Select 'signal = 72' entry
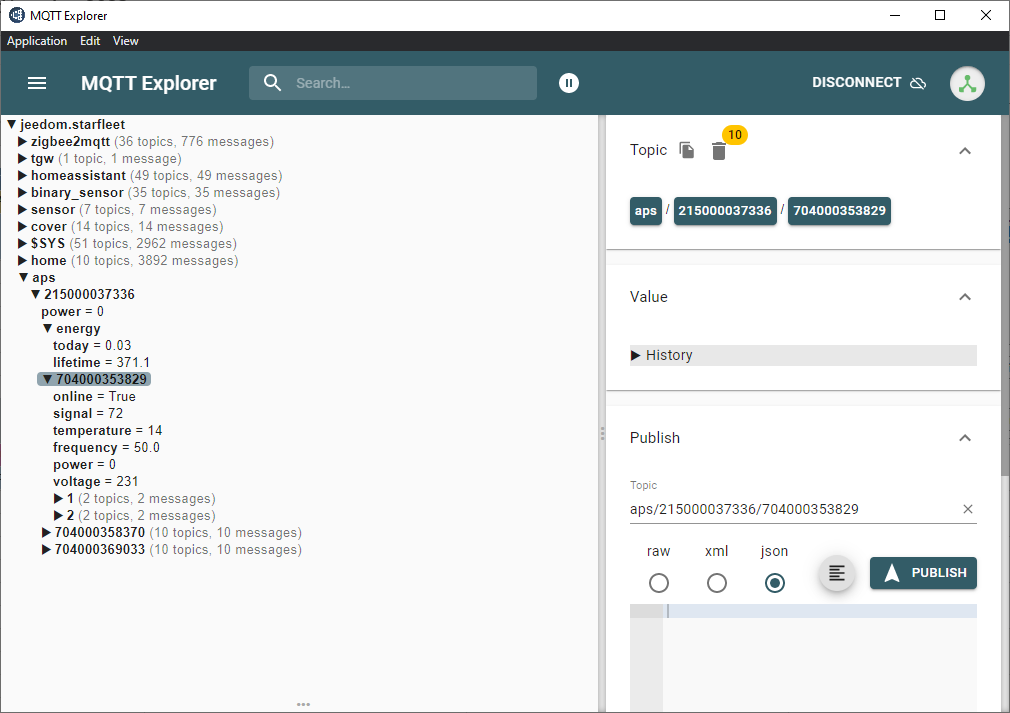This screenshot has height=713, width=1010. [88, 414]
